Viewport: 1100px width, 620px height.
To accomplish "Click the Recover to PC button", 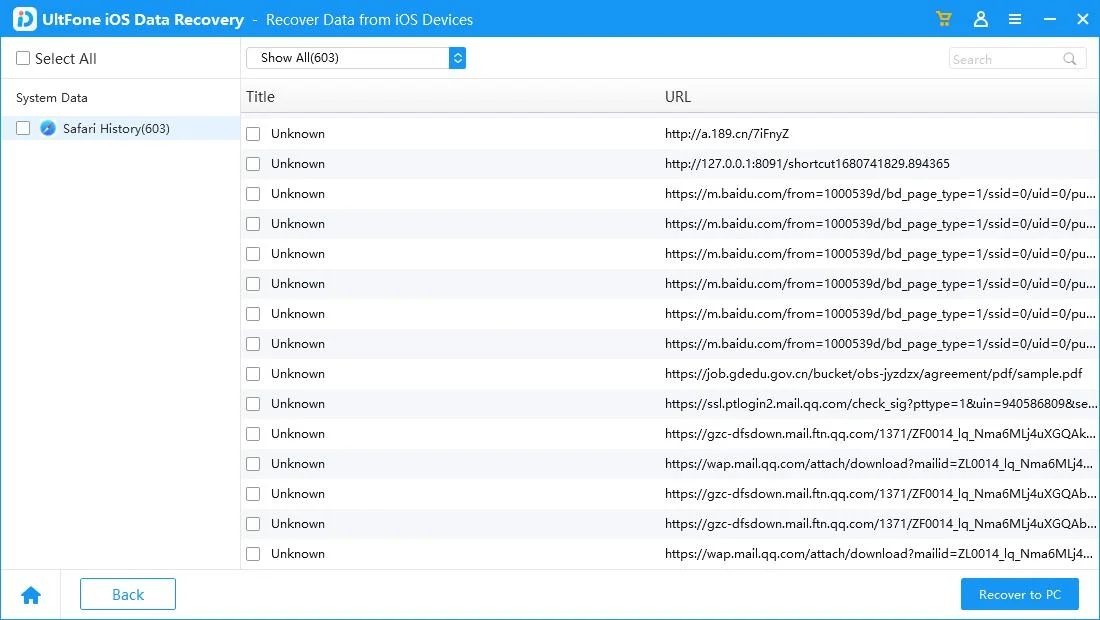I will (x=1019, y=594).
